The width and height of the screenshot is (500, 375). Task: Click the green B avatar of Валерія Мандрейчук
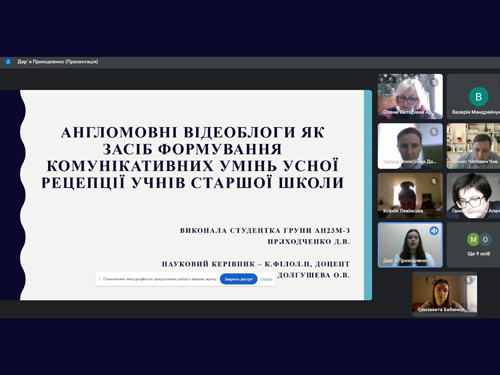[478, 97]
